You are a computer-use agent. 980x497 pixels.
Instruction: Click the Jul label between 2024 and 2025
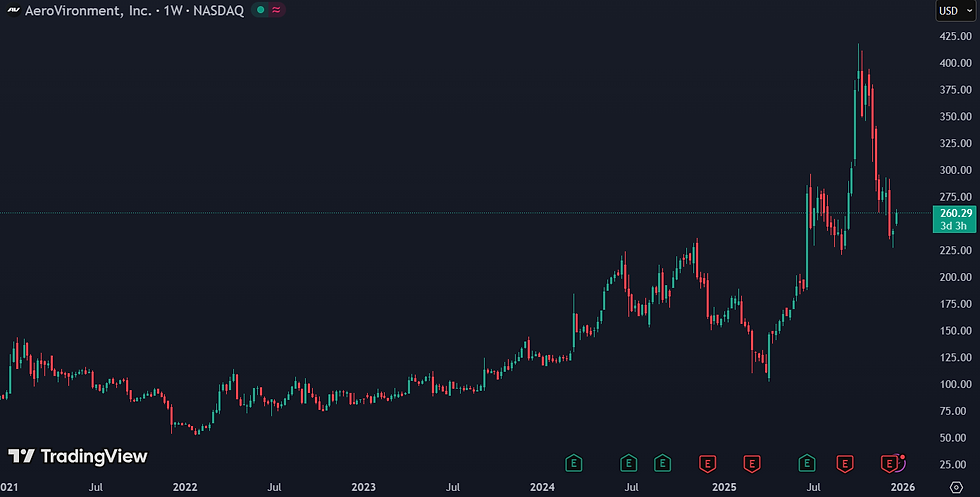[632, 487]
